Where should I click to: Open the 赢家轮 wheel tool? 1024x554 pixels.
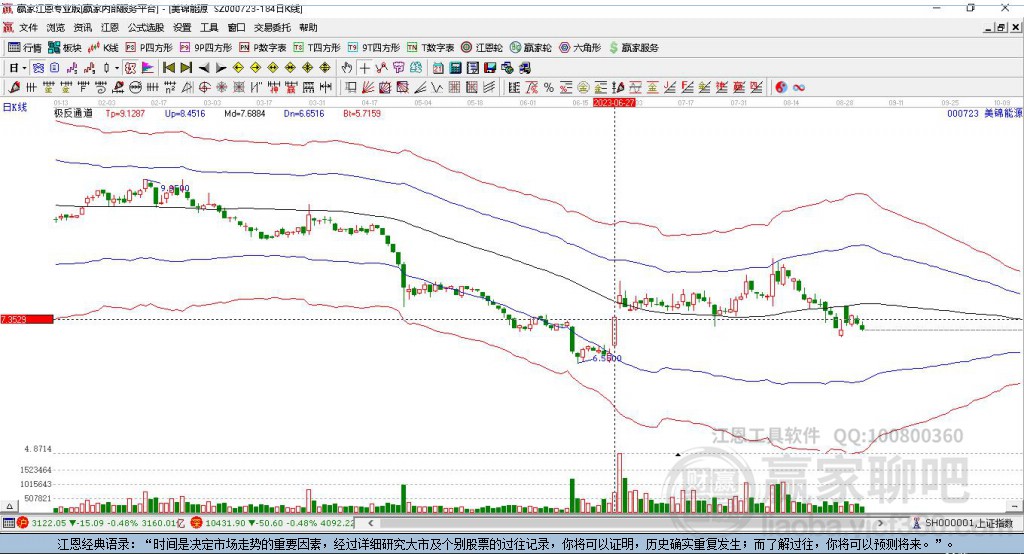(530, 48)
